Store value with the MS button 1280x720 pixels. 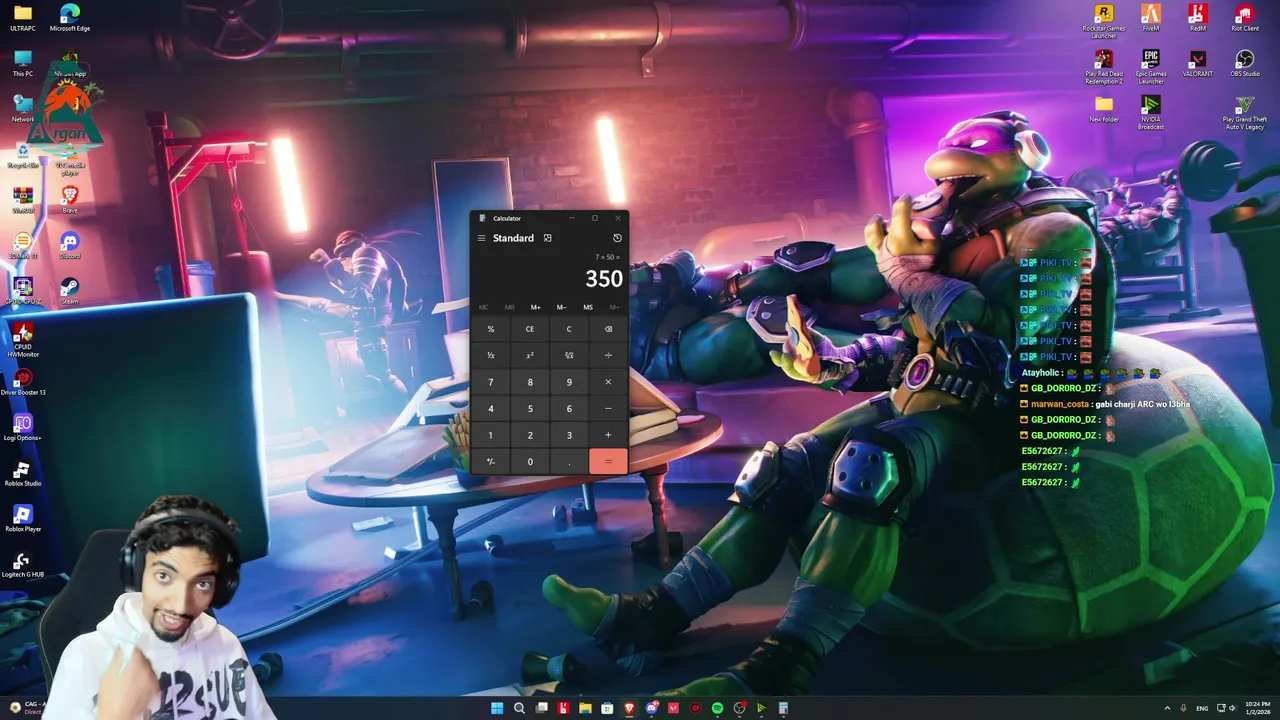(588, 307)
